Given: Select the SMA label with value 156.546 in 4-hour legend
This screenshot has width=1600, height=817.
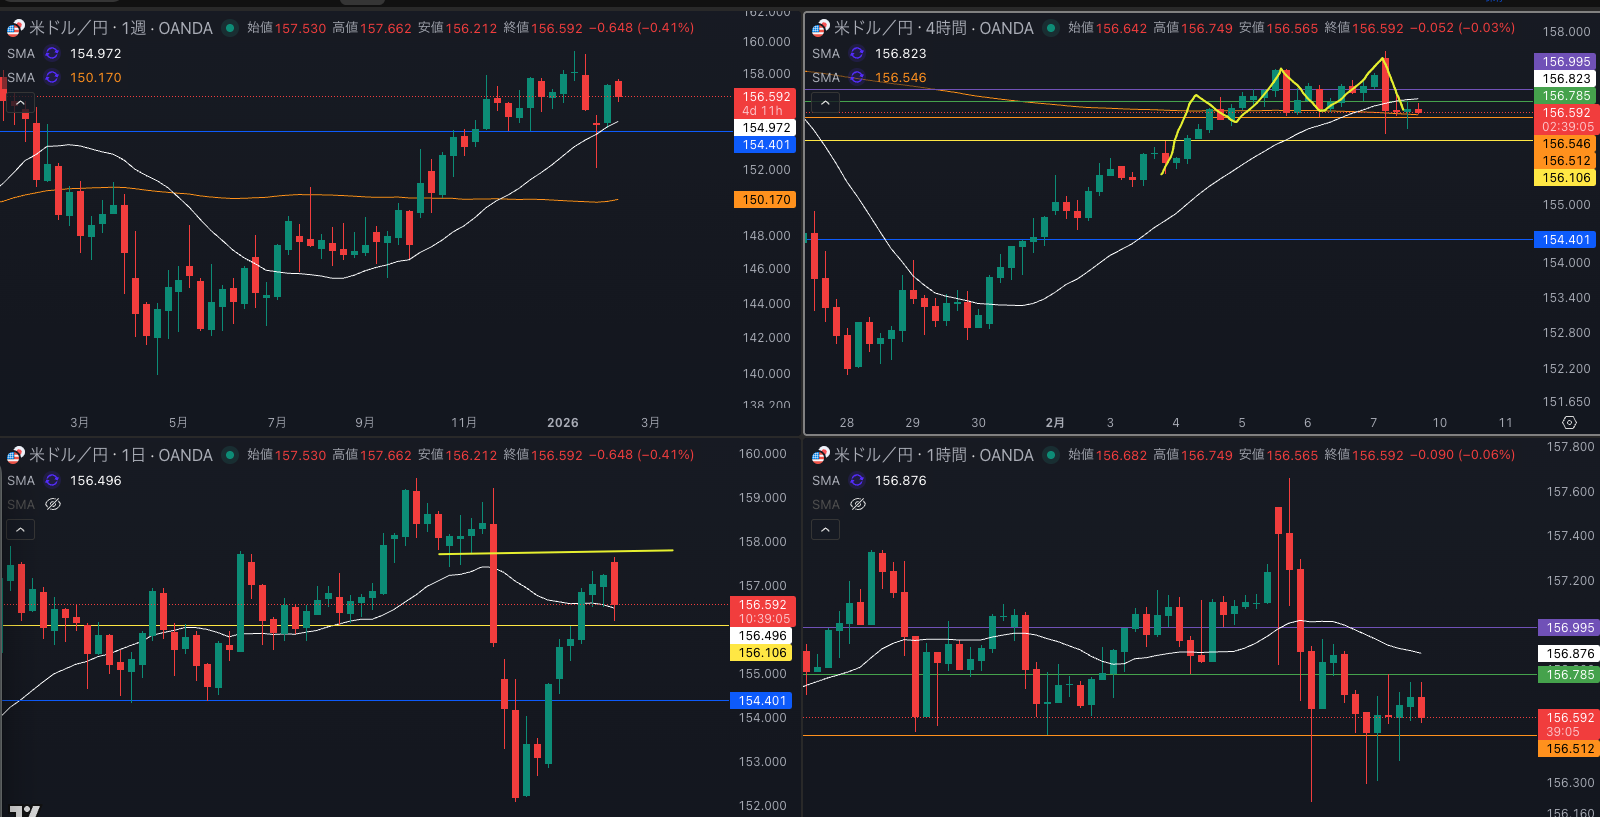Looking at the screenshot, I should coord(826,77).
